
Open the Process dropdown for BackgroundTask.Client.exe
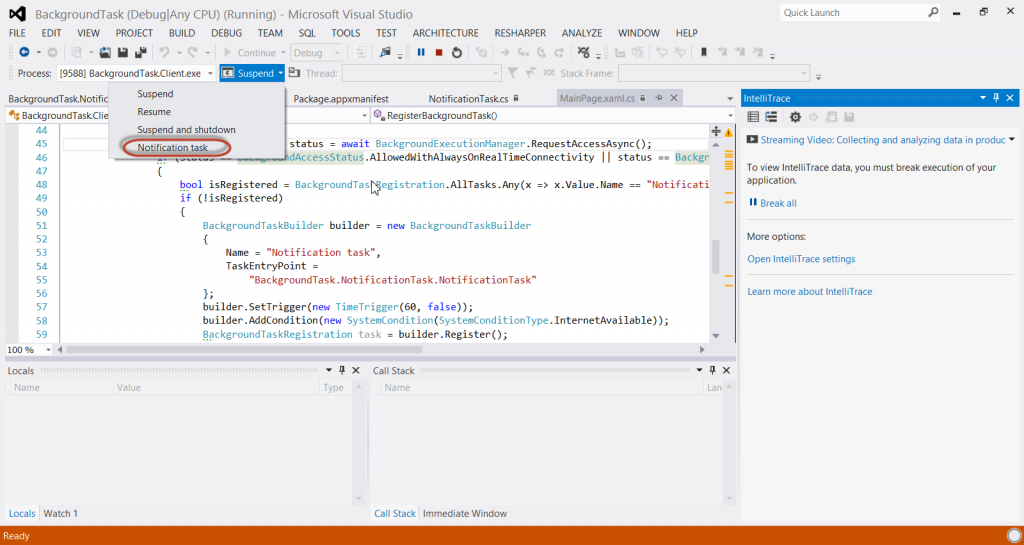coord(210,73)
